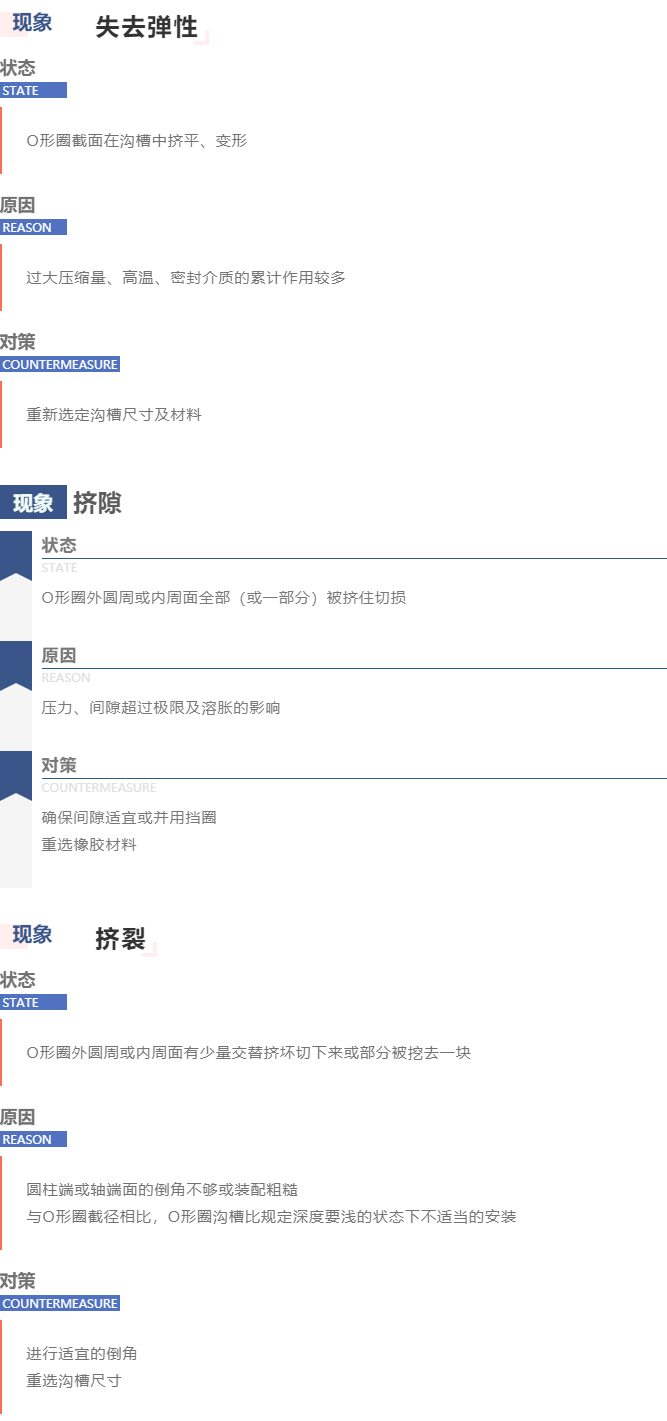Click the blue arrow marker beside 挤隙 原因

coord(16,666)
